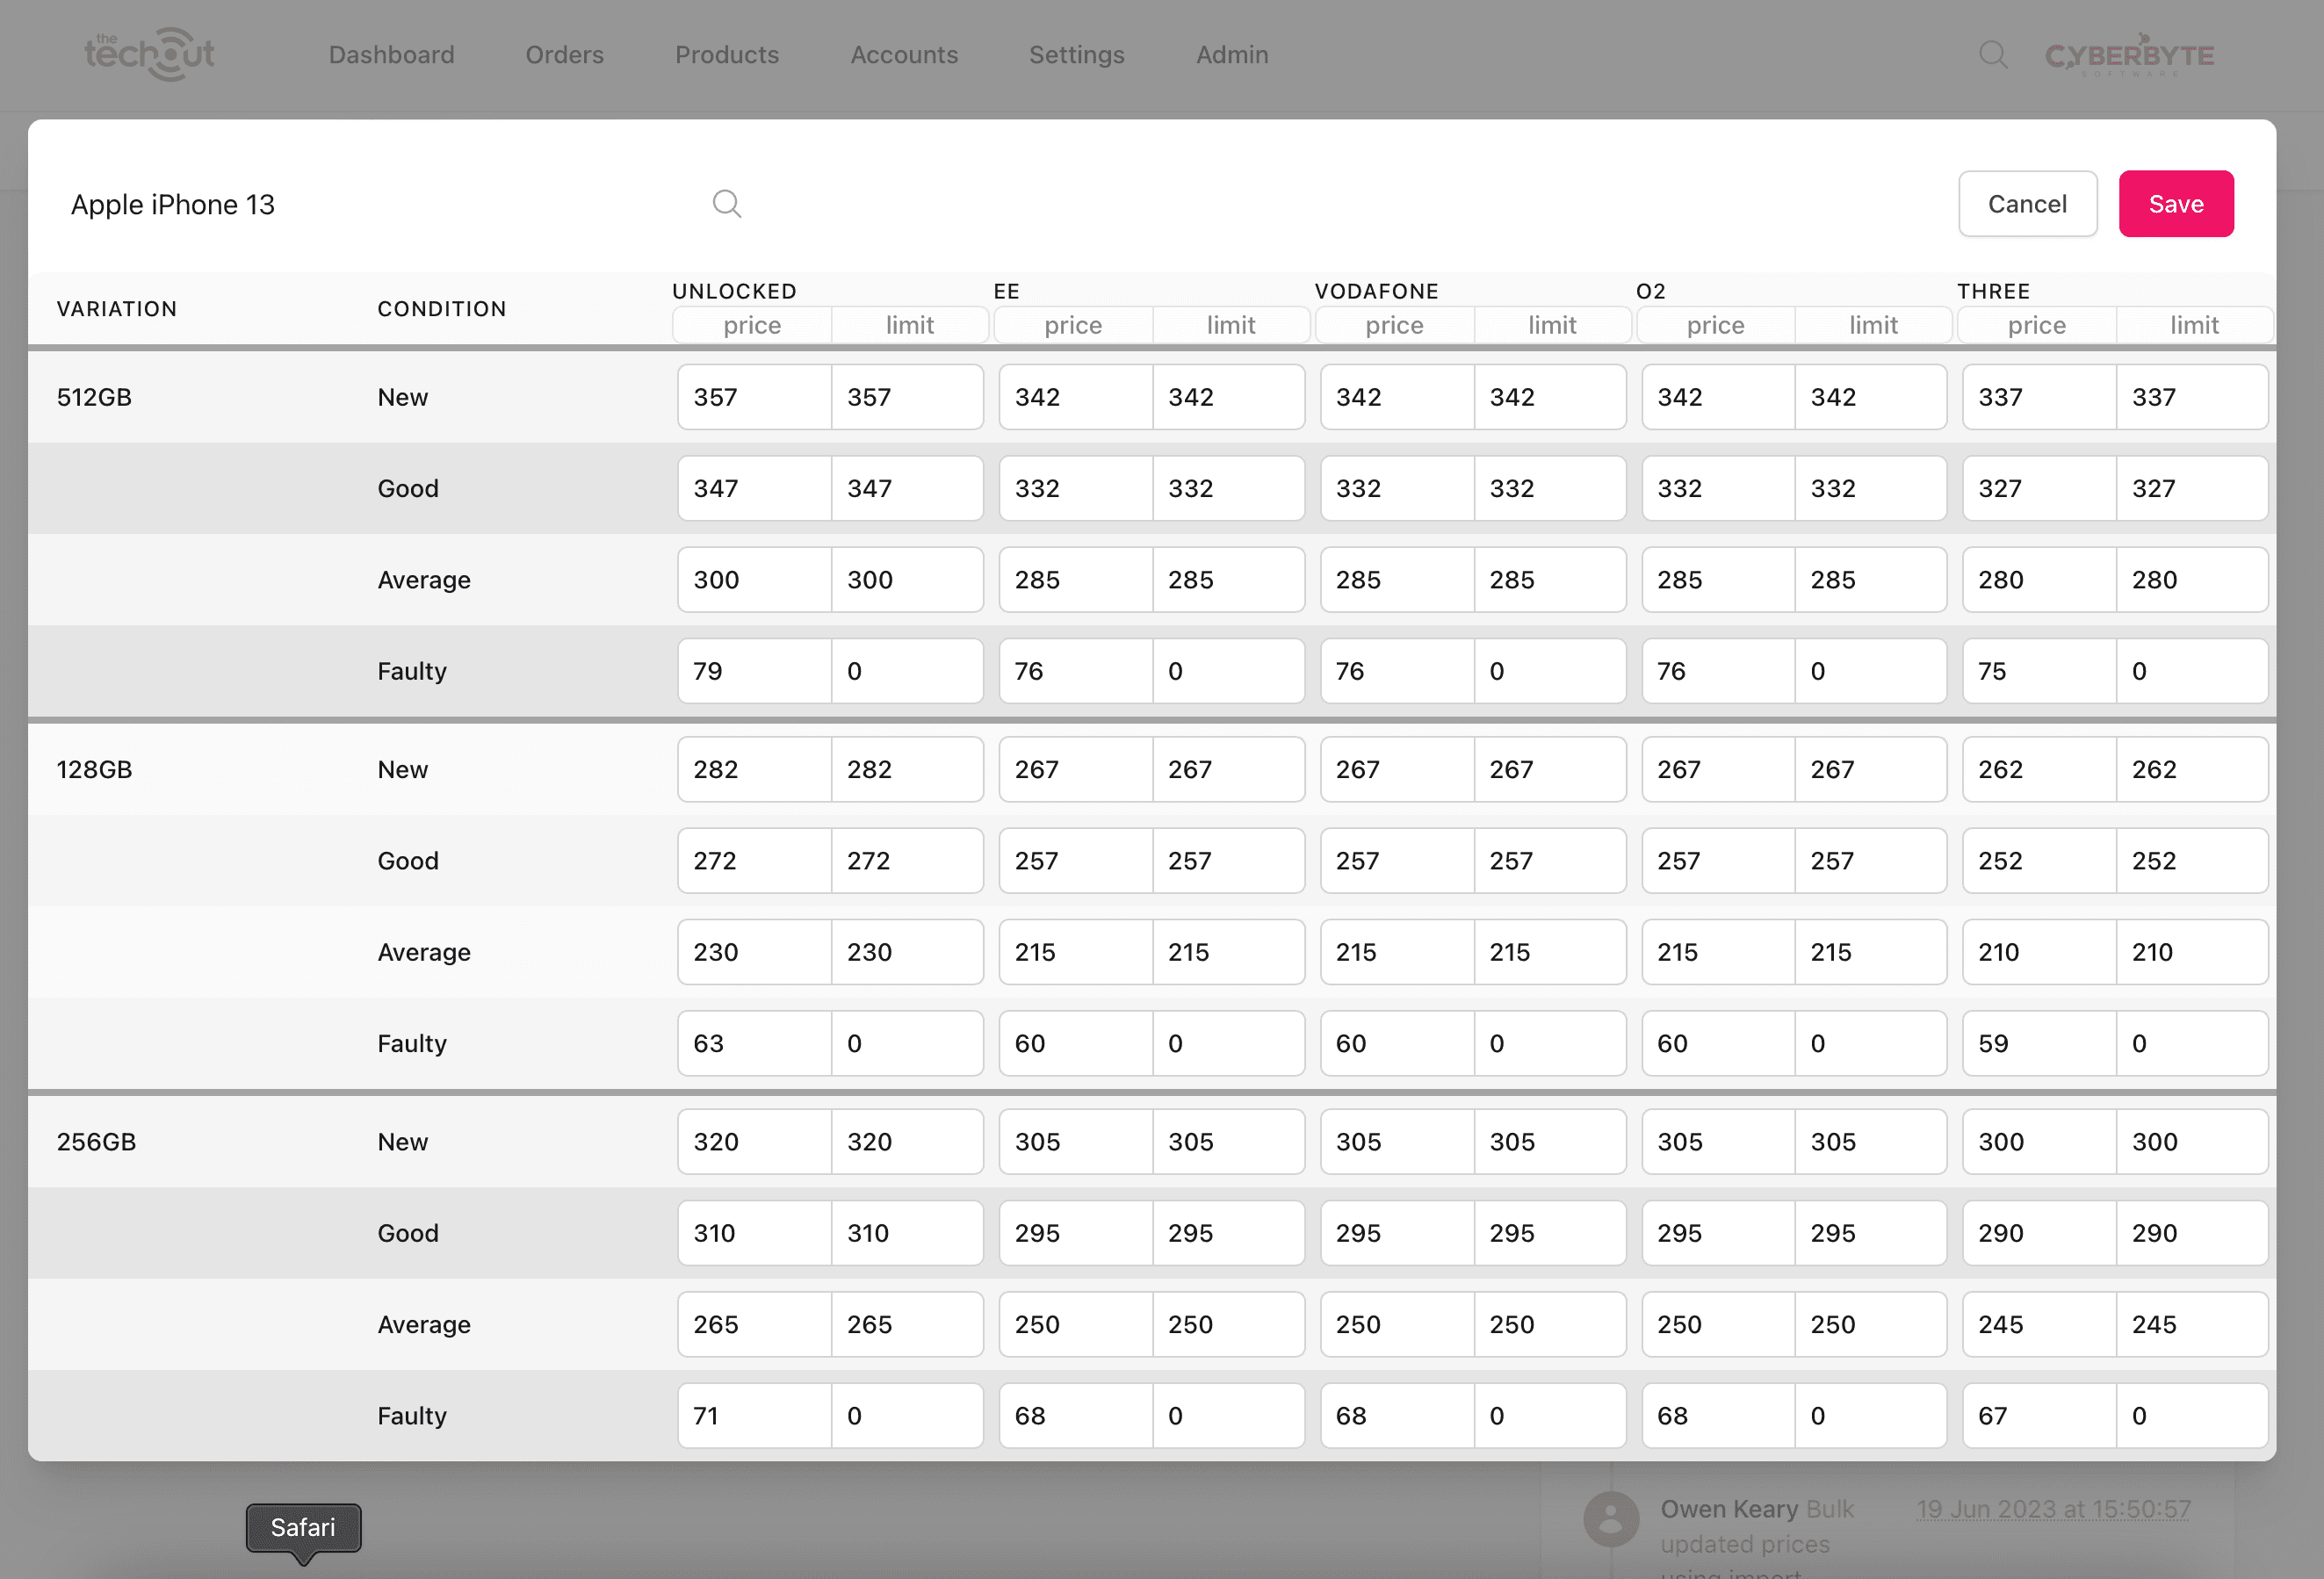
Task: Edit 512GB Good O2 limit field
Action: (x=1871, y=488)
